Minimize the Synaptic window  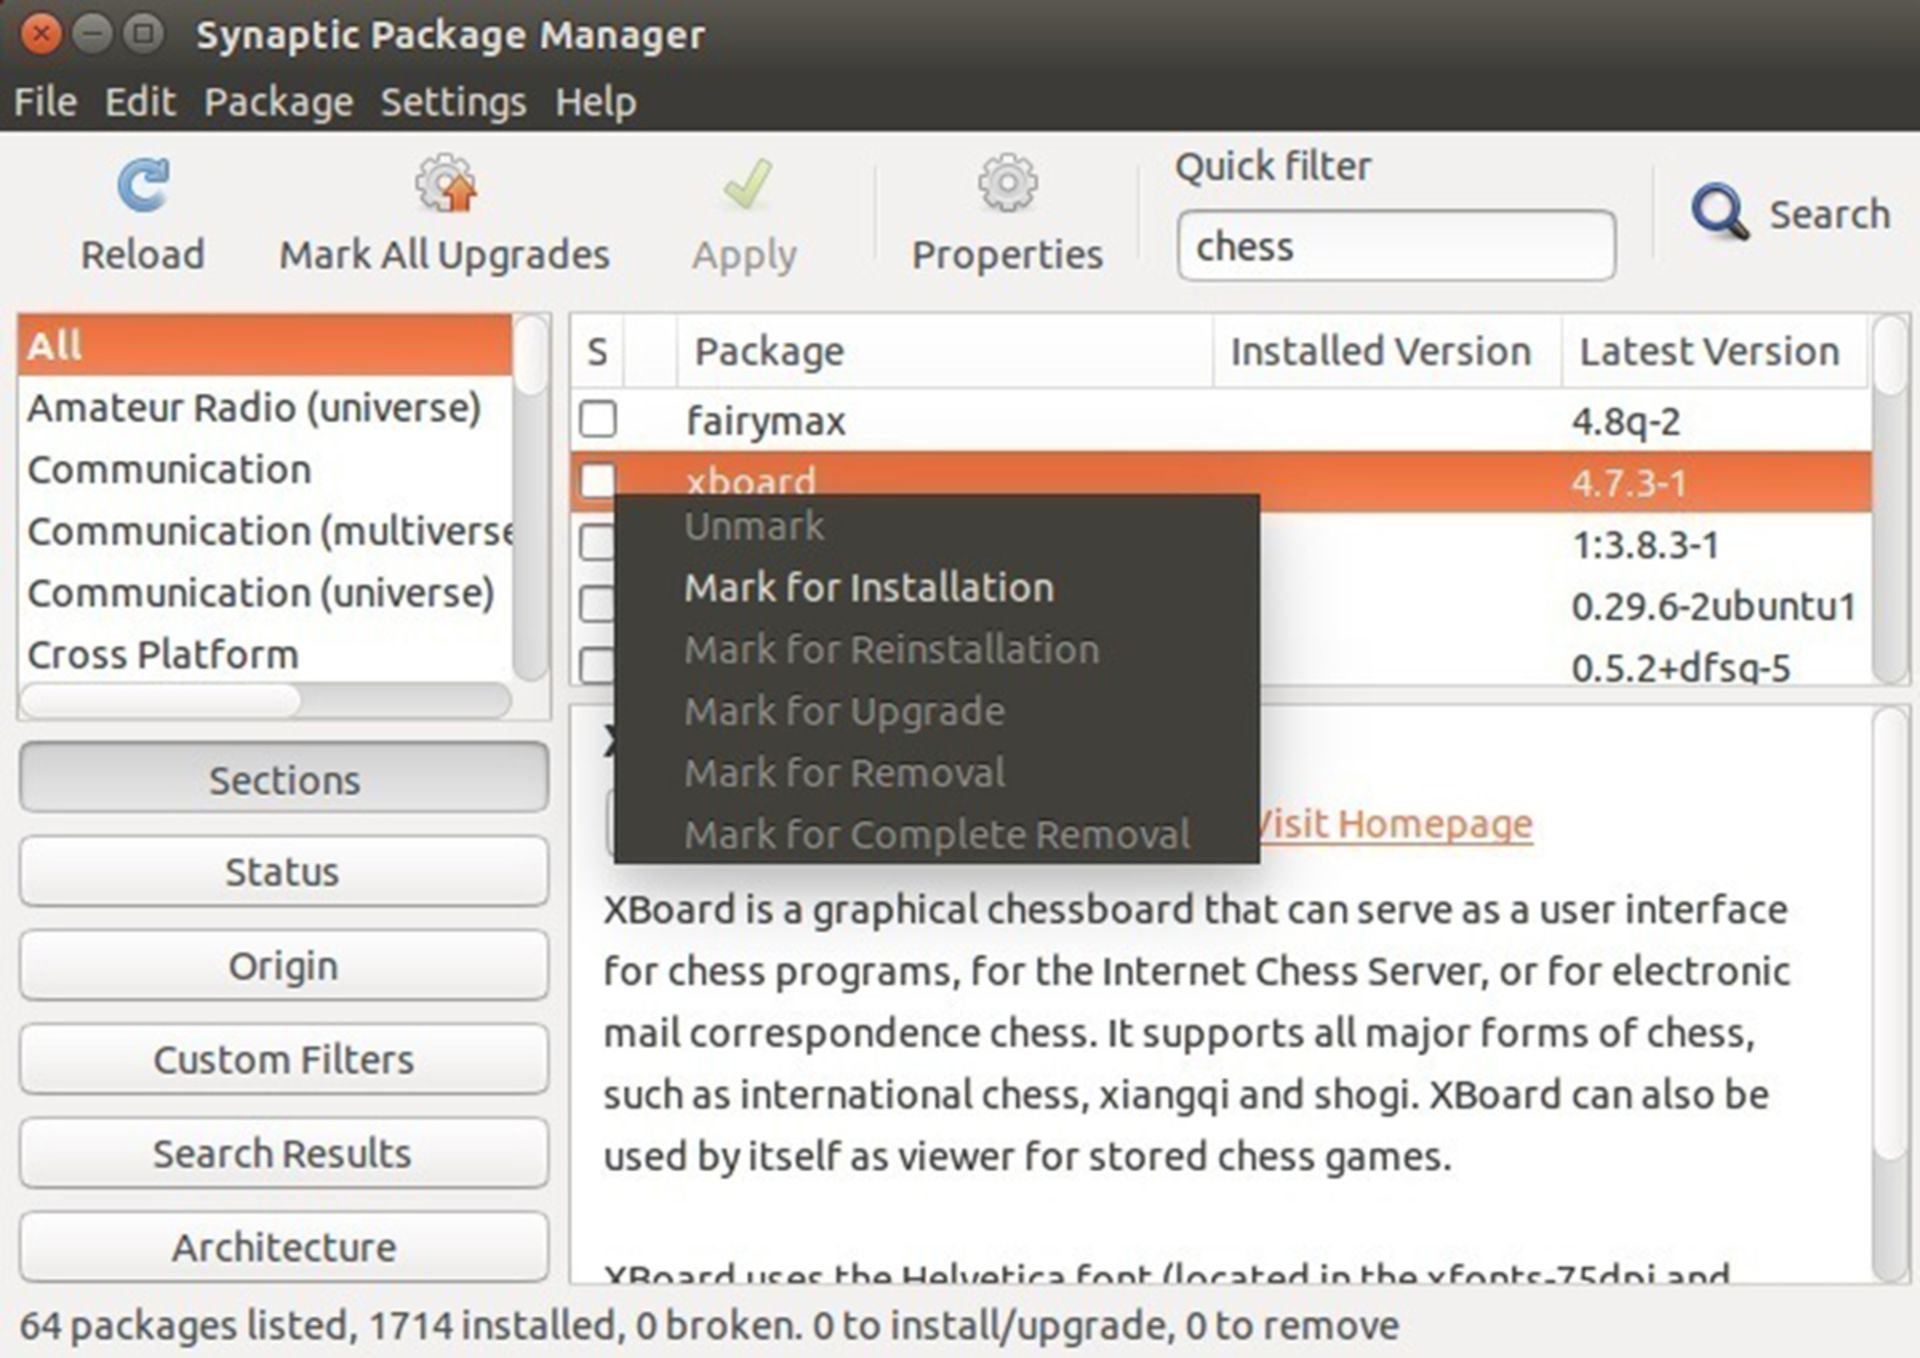[93, 35]
